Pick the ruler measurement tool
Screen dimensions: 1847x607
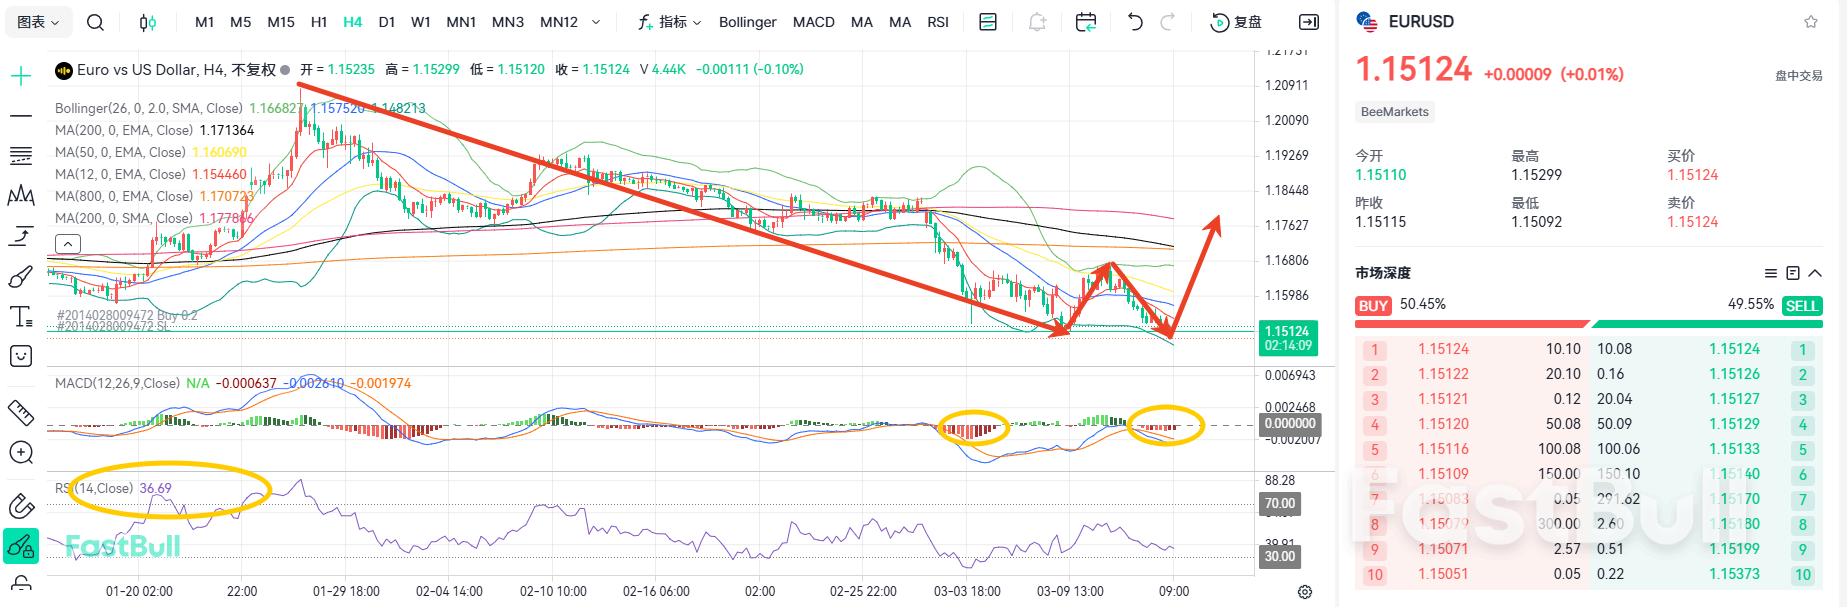click(x=21, y=412)
